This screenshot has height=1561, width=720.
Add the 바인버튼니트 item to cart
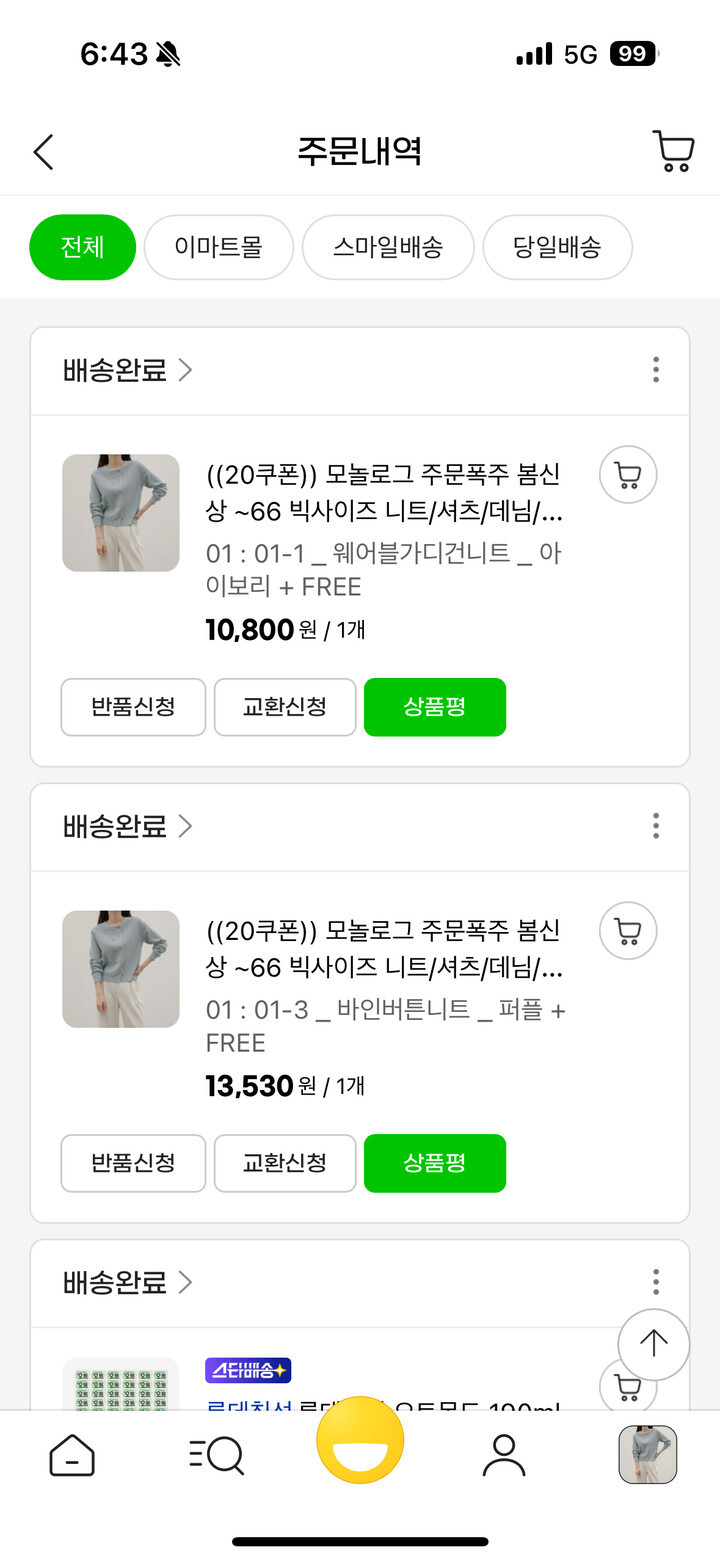tap(628, 931)
